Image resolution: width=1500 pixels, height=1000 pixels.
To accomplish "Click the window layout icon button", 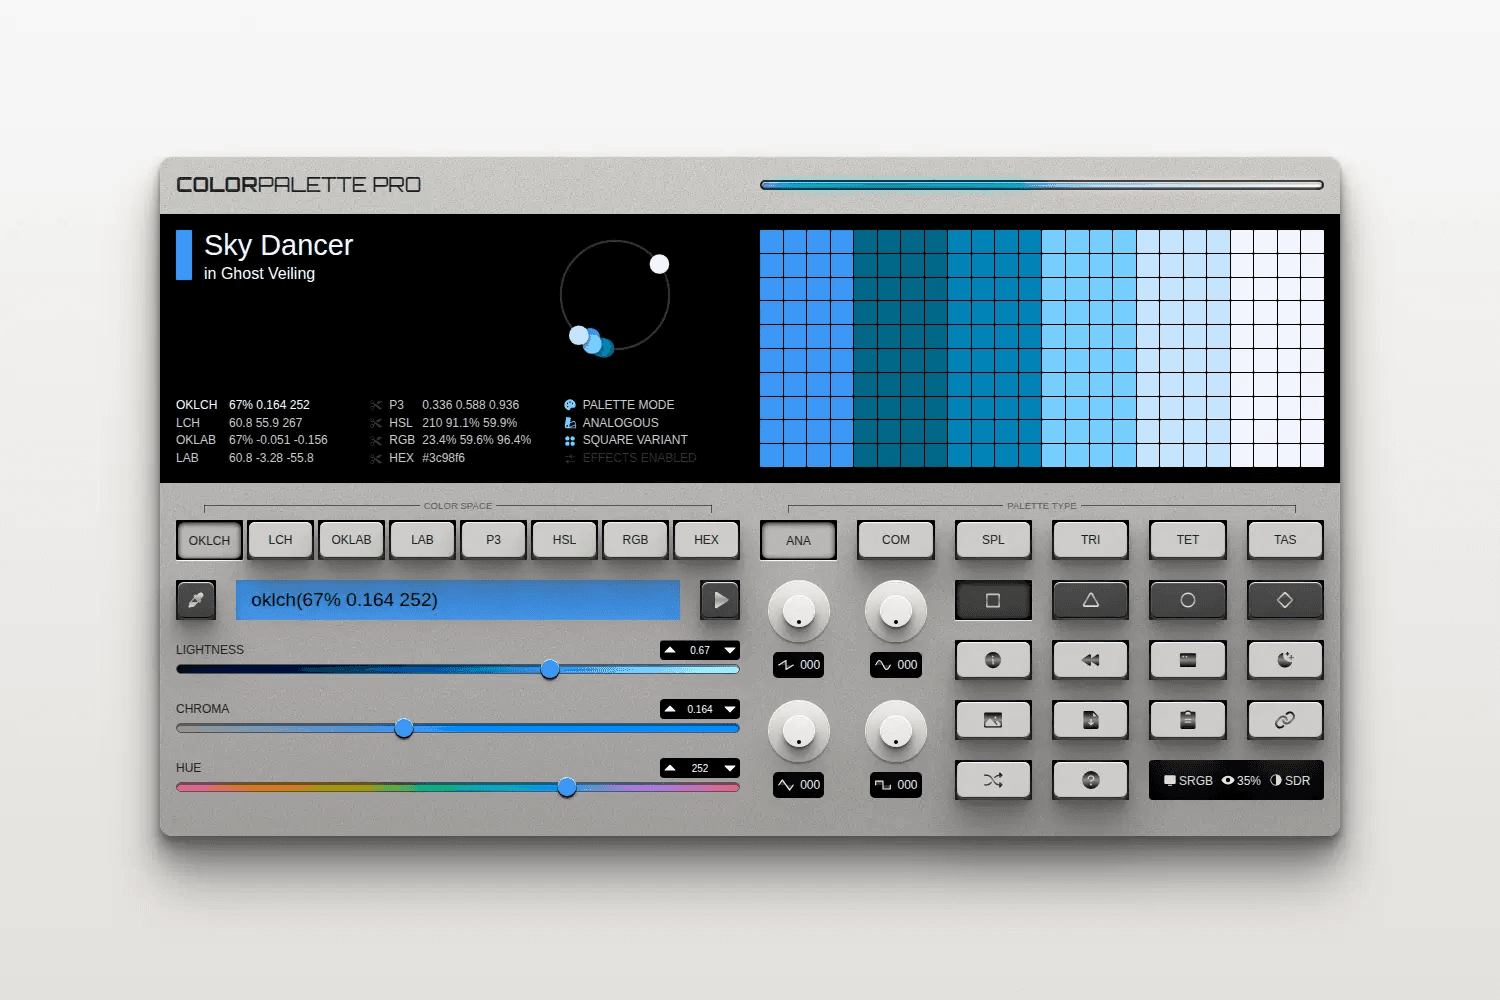I will [x=1188, y=660].
